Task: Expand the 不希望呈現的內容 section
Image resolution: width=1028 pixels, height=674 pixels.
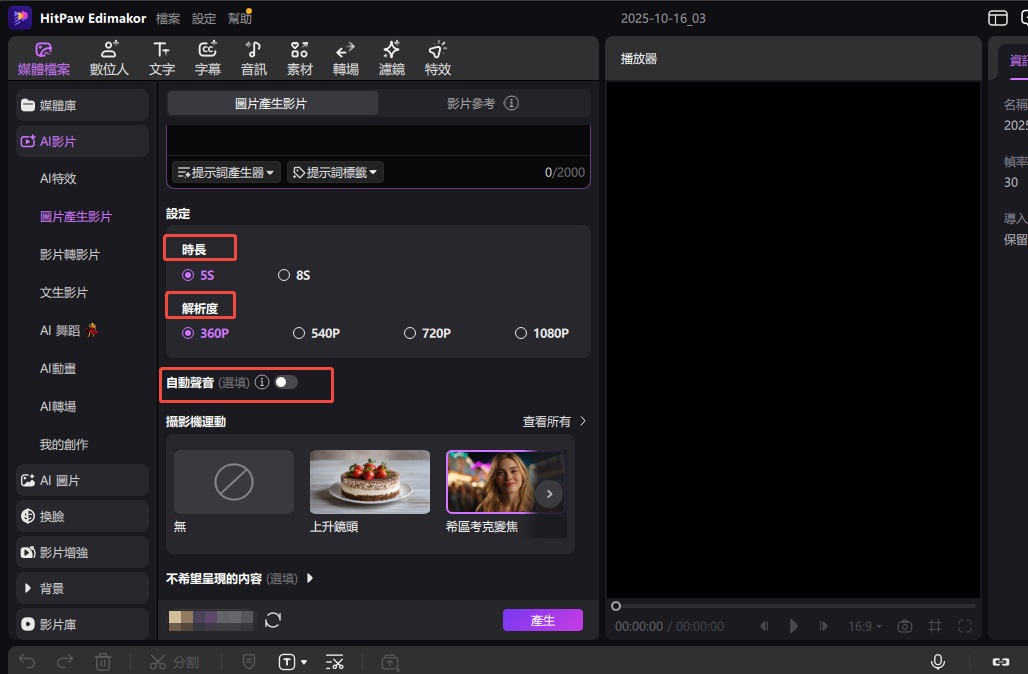Action: [x=310, y=578]
